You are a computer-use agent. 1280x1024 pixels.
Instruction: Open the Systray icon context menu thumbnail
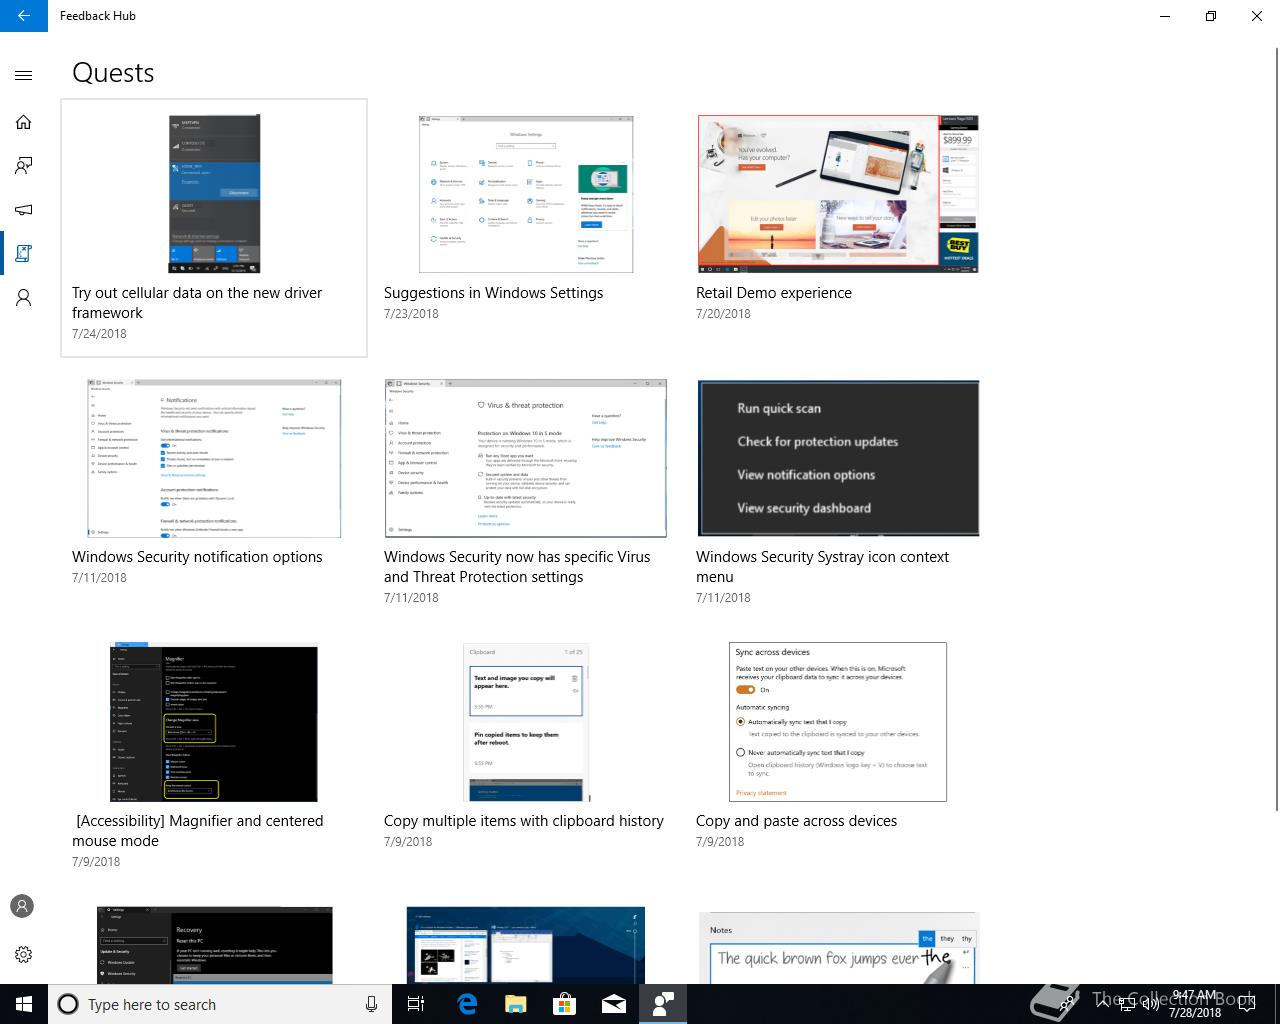[x=838, y=458]
